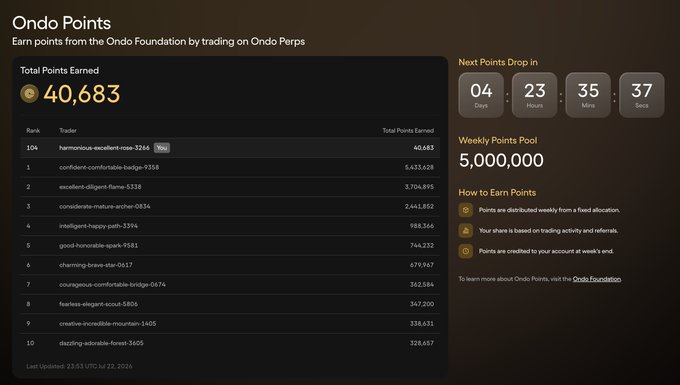Click the clock icon for credited points
This screenshot has width=680, height=385.
(x=466, y=251)
